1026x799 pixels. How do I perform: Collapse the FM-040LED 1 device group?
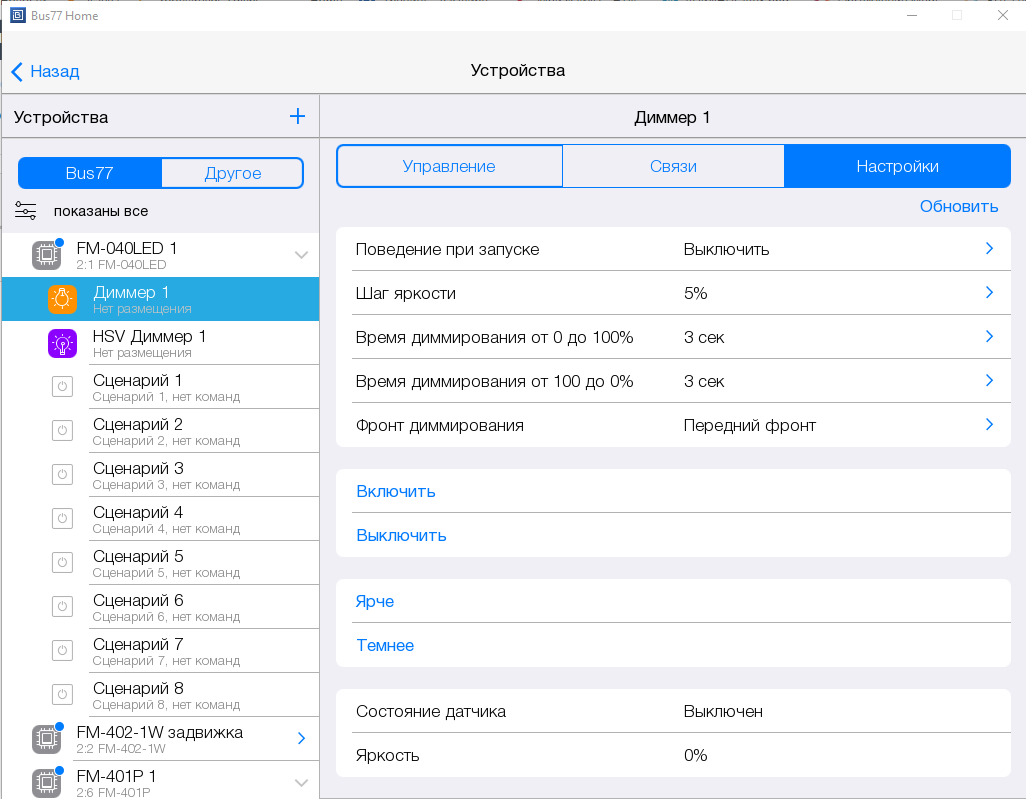point(301,255)
